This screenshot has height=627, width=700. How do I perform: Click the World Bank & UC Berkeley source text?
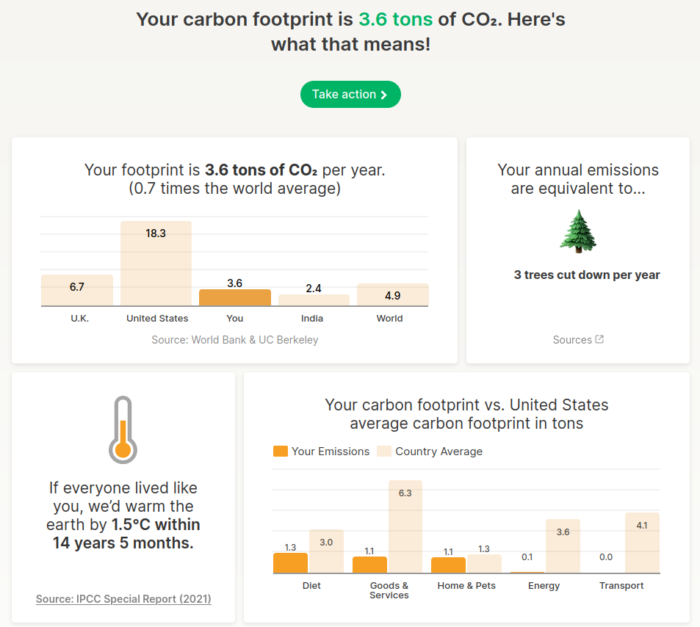tap(235, 340)
